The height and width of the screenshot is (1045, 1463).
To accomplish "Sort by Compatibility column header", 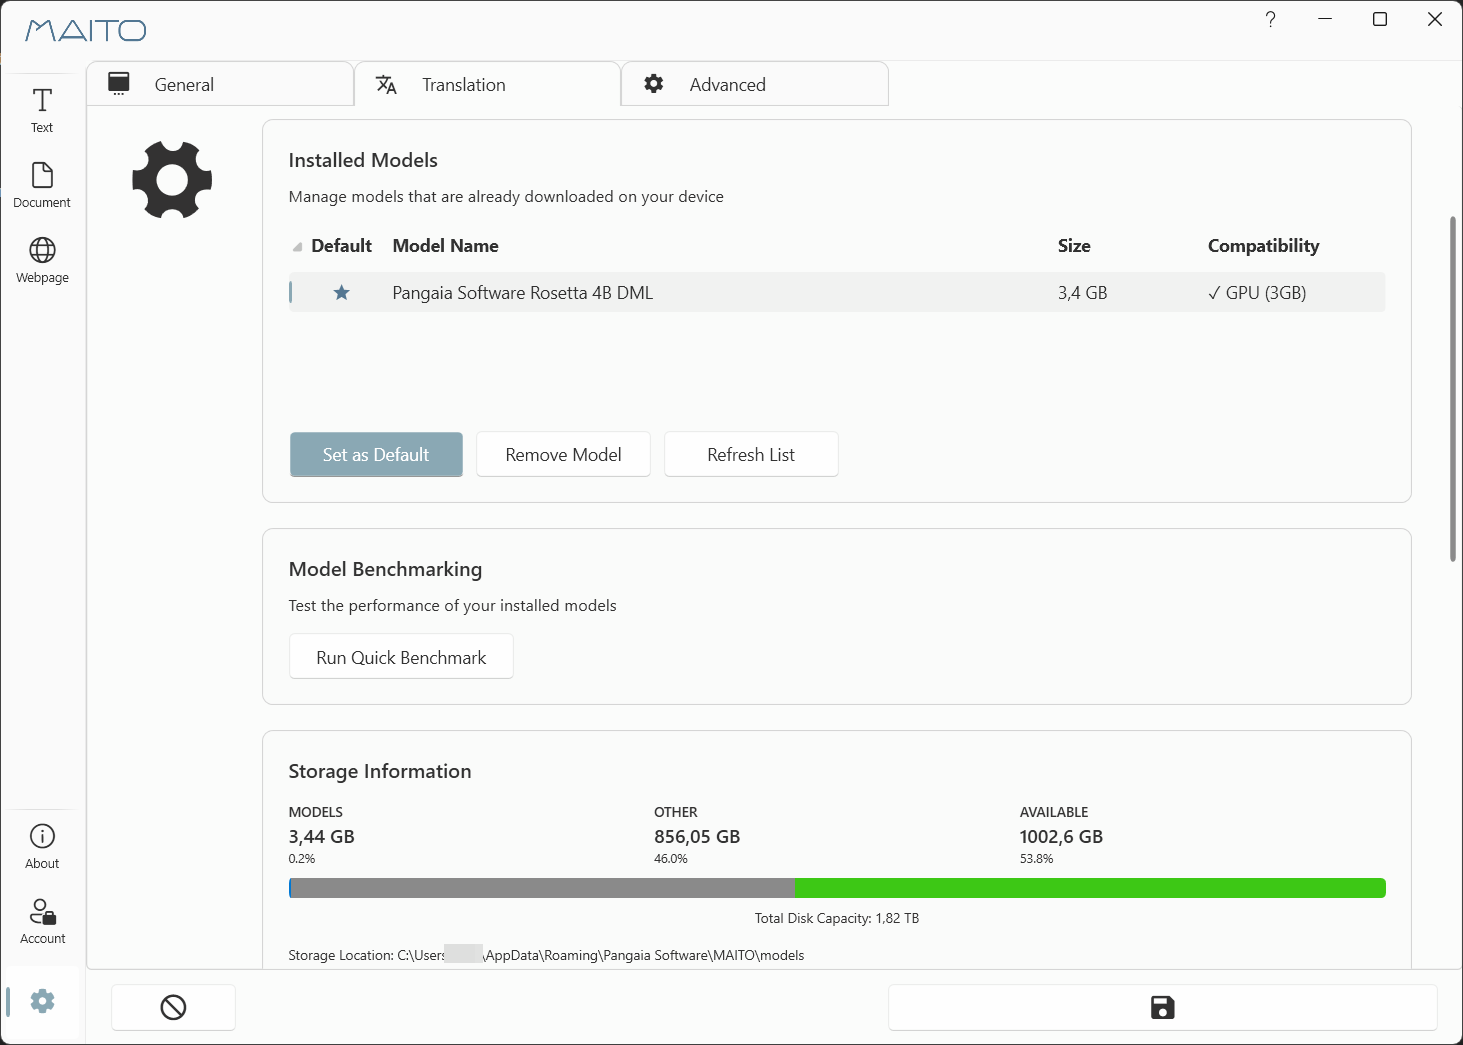I will point(1263,246).
